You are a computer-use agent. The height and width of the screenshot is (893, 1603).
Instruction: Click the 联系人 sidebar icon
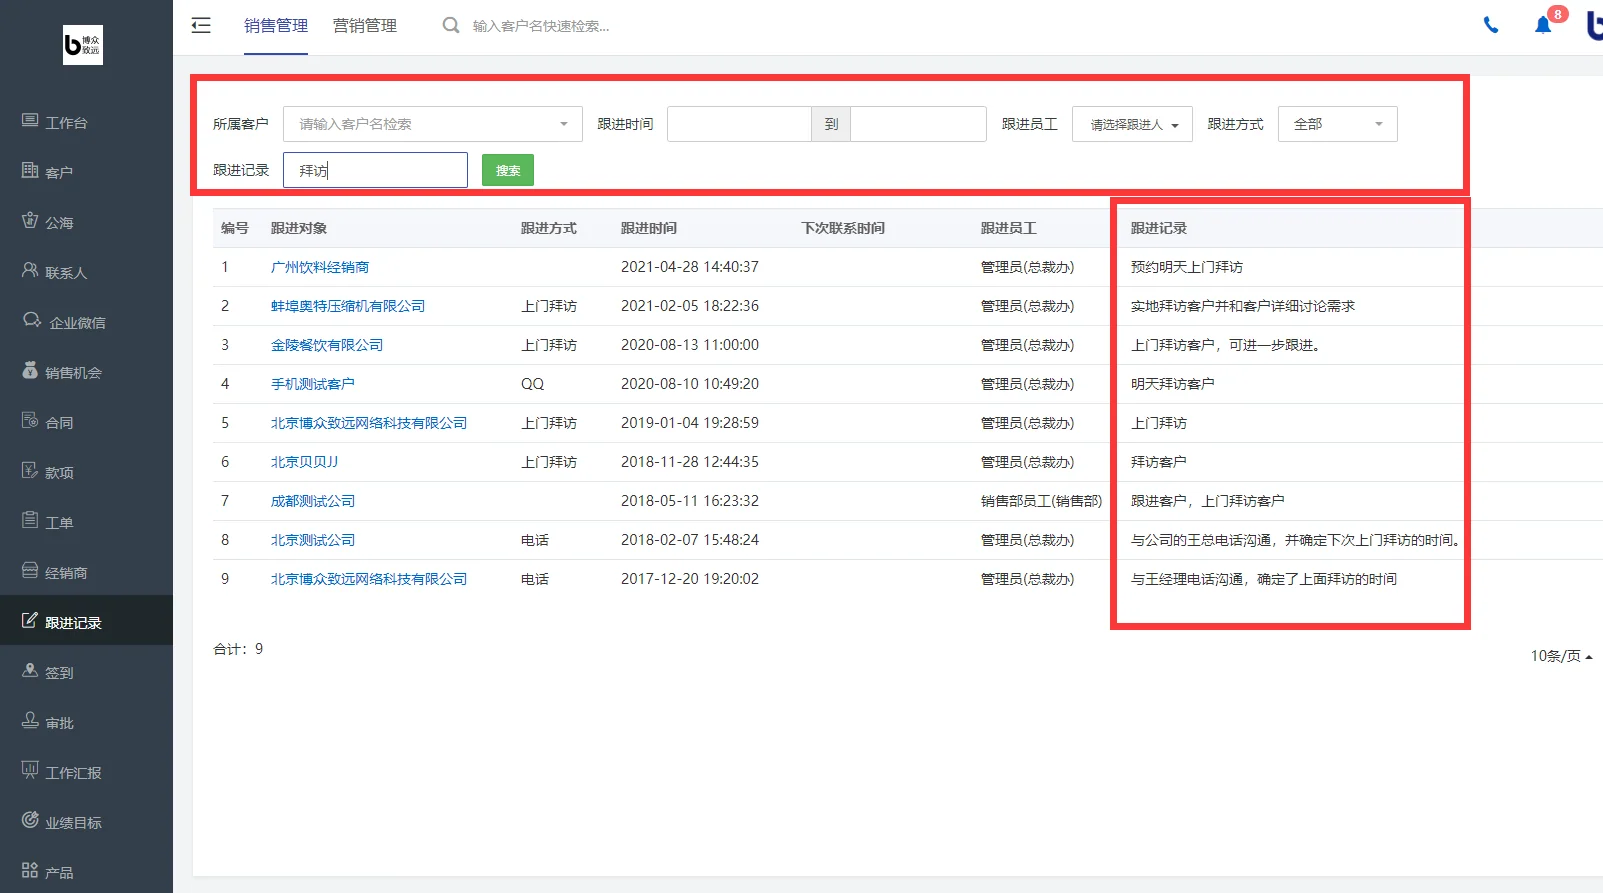[30, 270]
